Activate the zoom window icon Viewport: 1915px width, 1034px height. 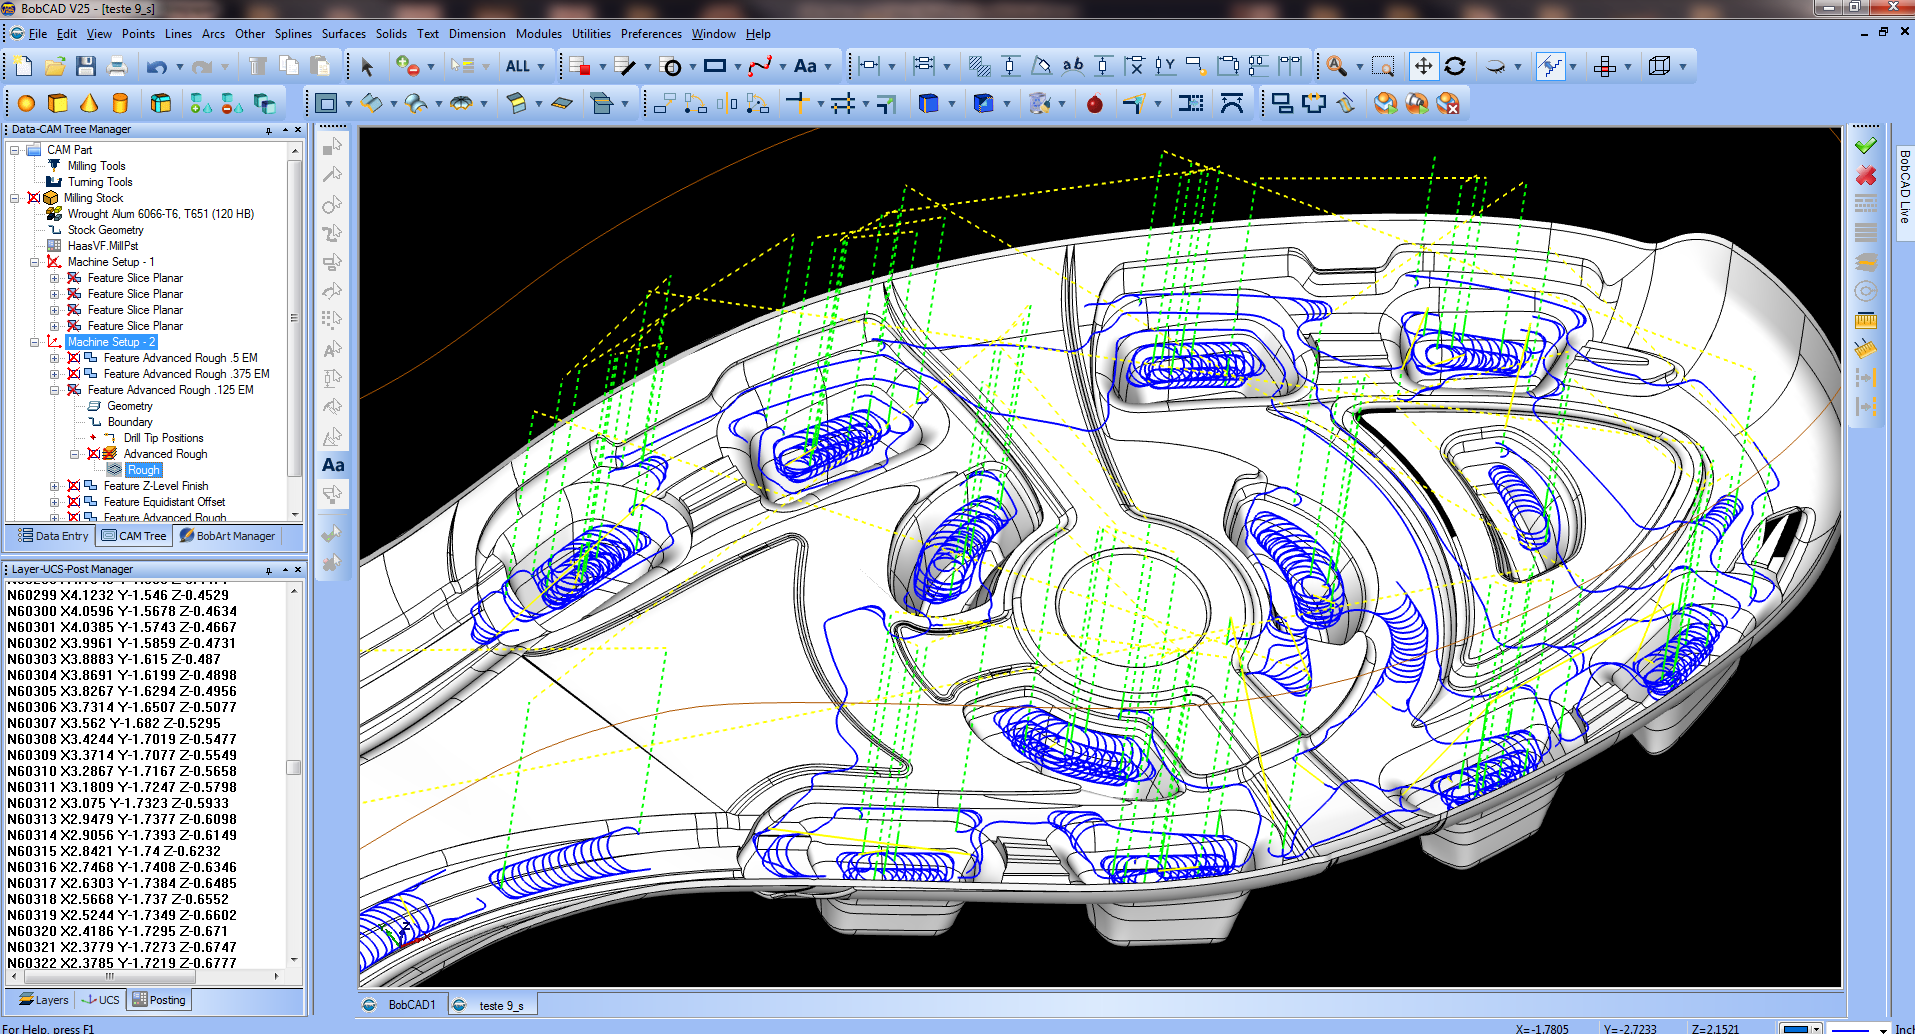coord(1383,67)
